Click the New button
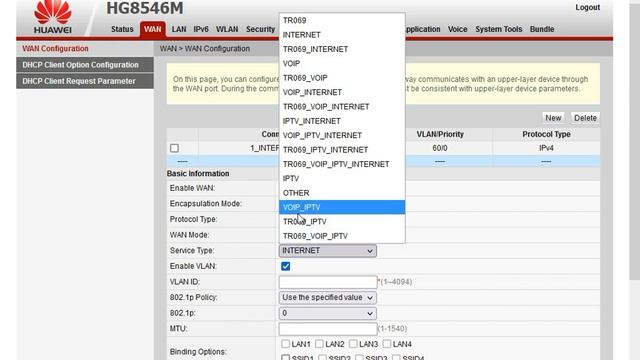This screenshot has width=640, height=360. coord(553,118)
